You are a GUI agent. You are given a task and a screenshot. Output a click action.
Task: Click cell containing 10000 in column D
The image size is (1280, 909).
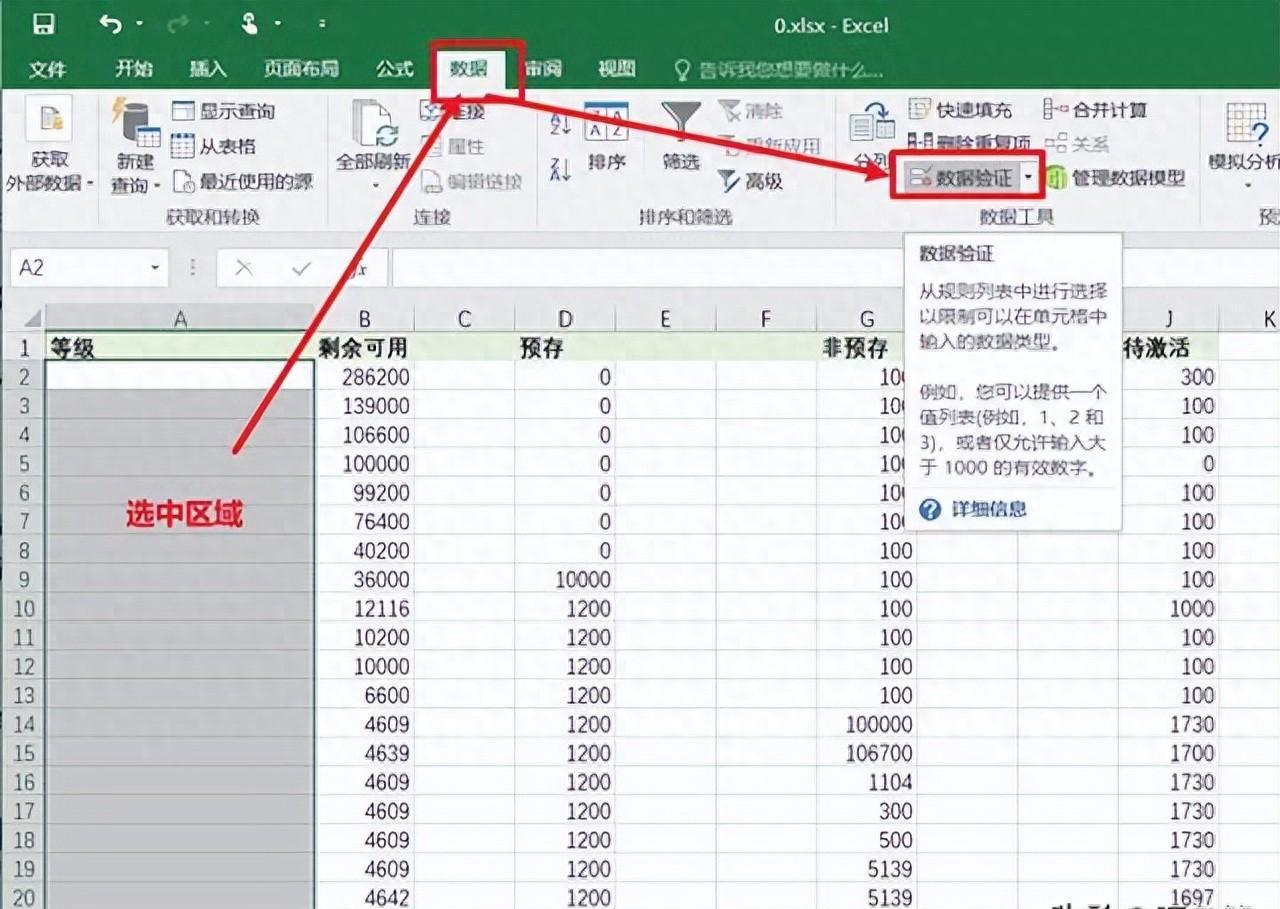565,579
